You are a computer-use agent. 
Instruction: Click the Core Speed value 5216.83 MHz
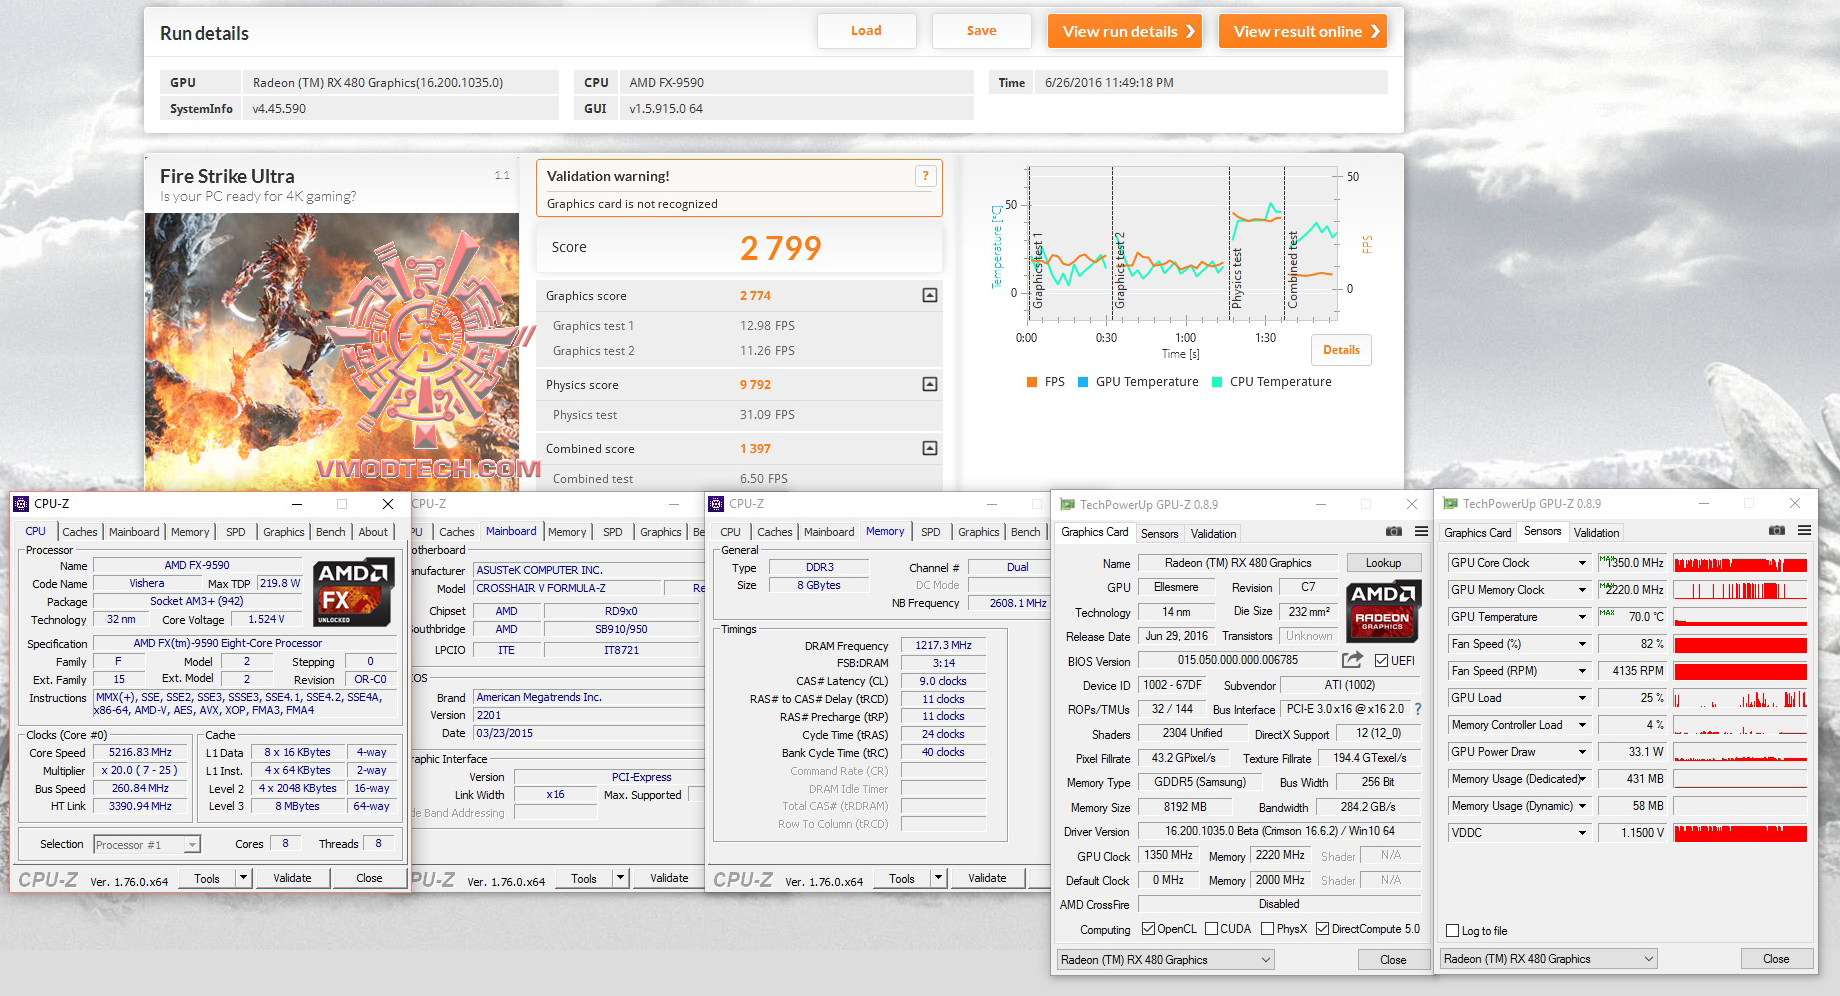click(140, 753)
